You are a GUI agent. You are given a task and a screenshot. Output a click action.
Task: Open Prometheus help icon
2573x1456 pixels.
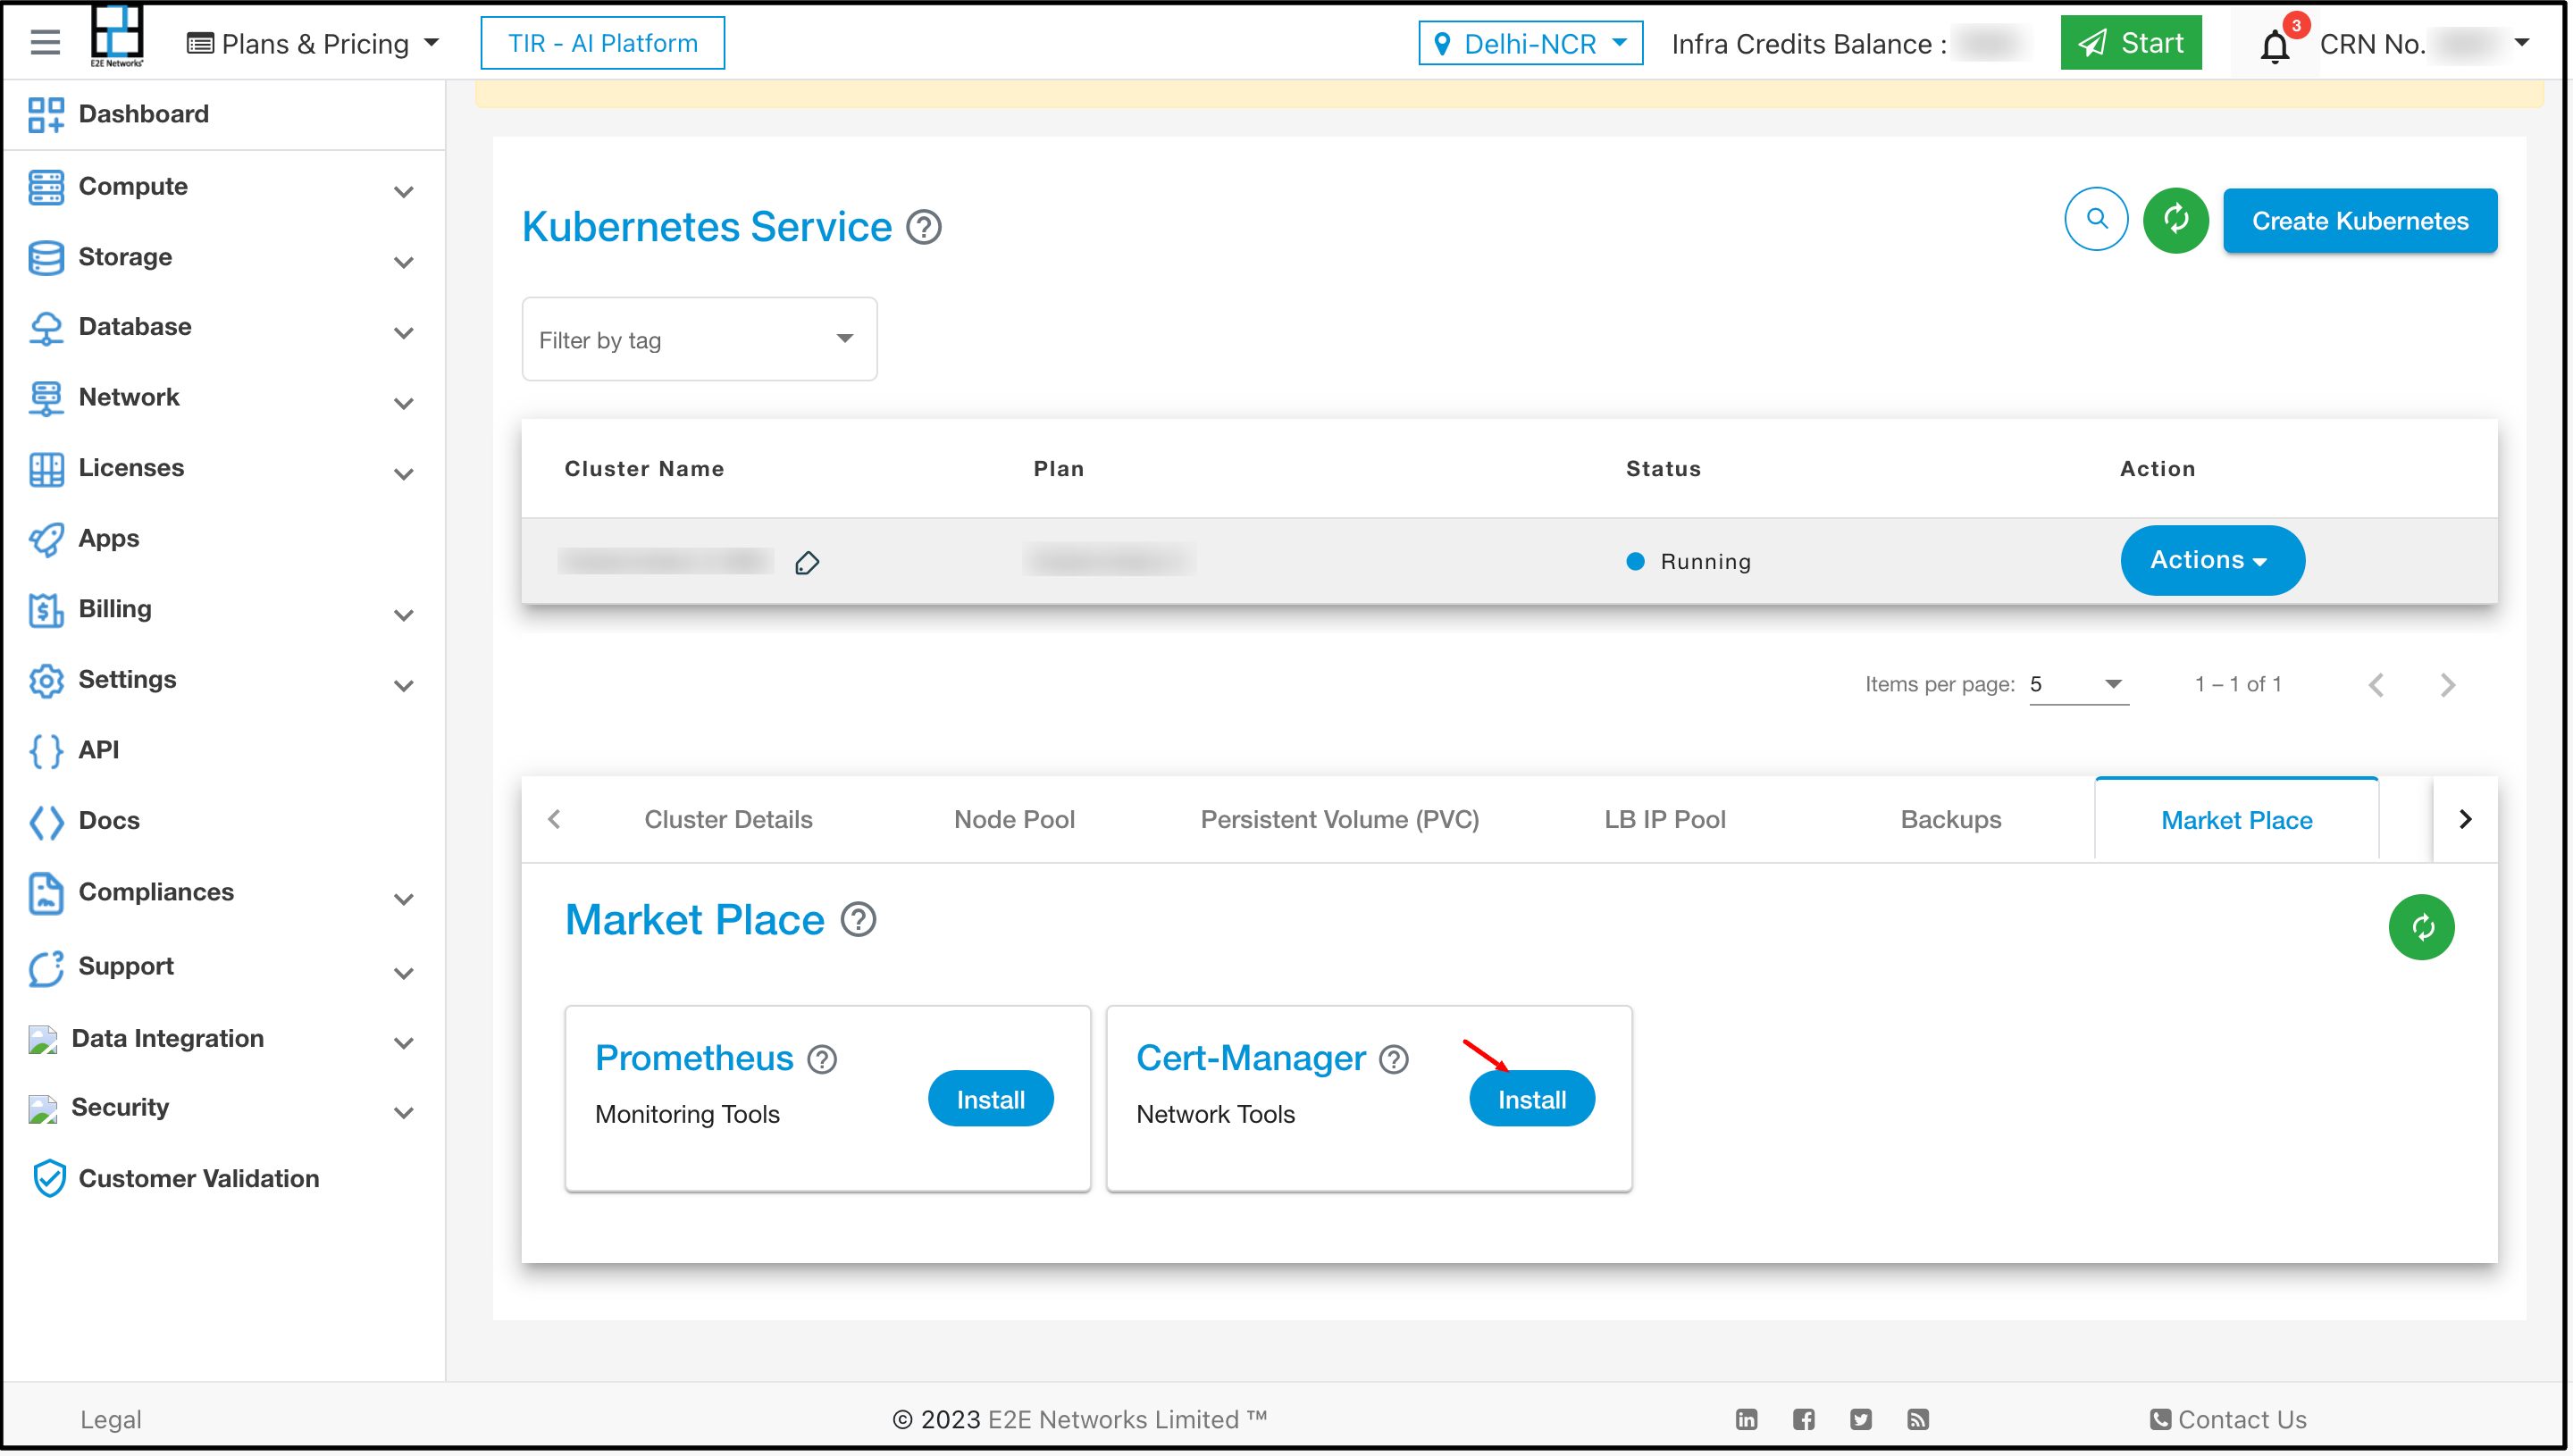822,1059
